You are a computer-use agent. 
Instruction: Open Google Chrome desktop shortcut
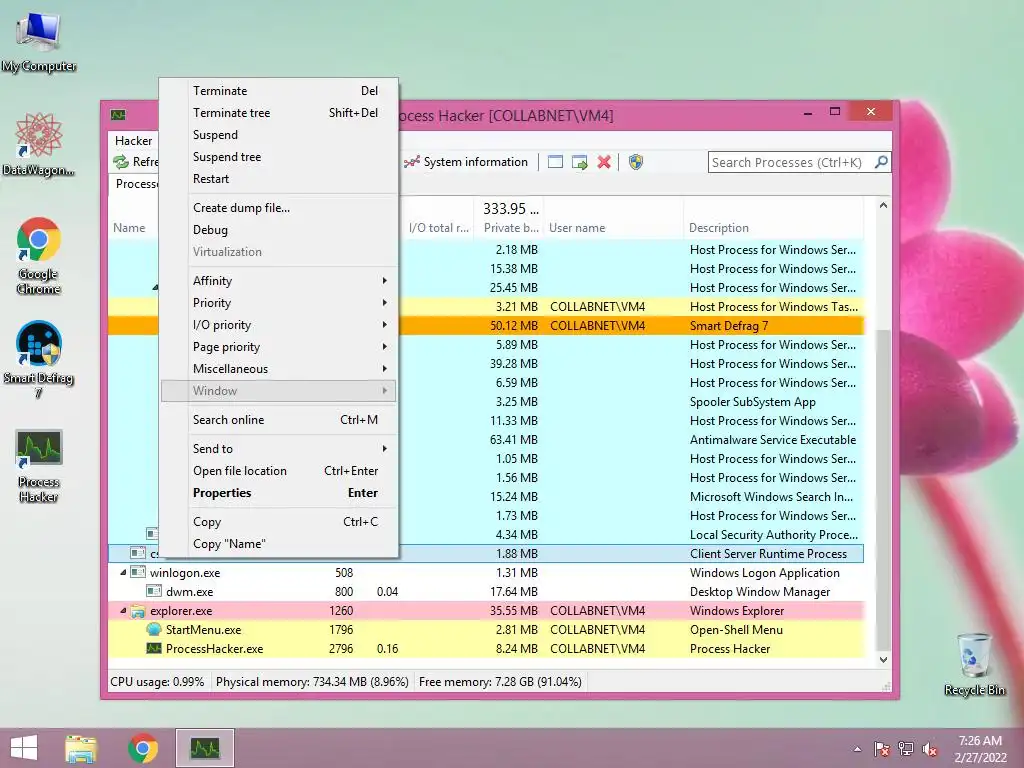[x=39, y=255]
